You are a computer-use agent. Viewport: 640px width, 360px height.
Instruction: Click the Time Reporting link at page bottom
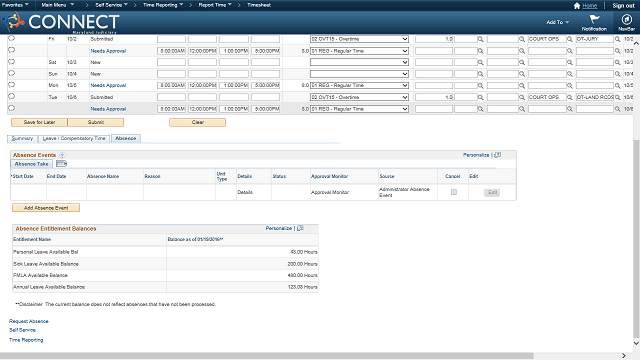[26, 340]
